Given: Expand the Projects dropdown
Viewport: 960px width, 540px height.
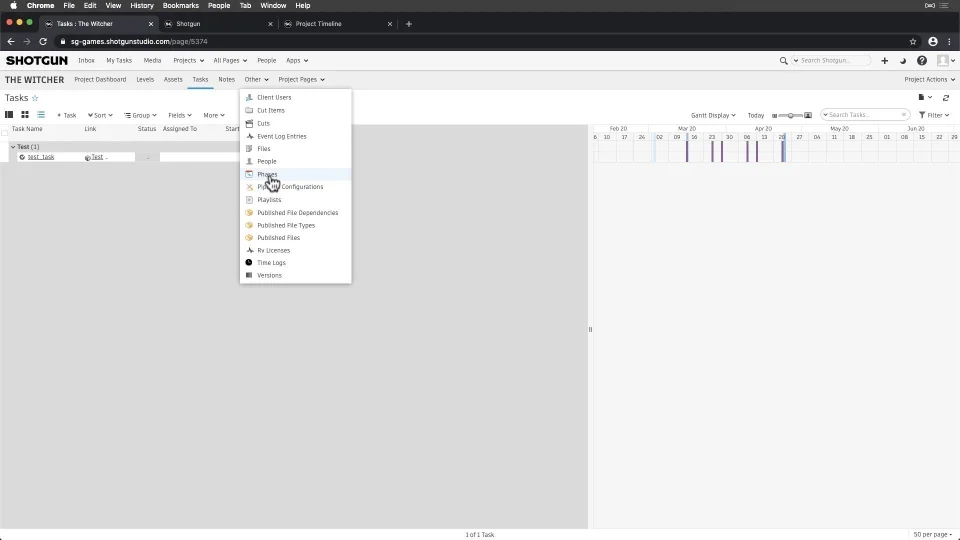Looking at the screenshot, I should click(x=189, y=61).
